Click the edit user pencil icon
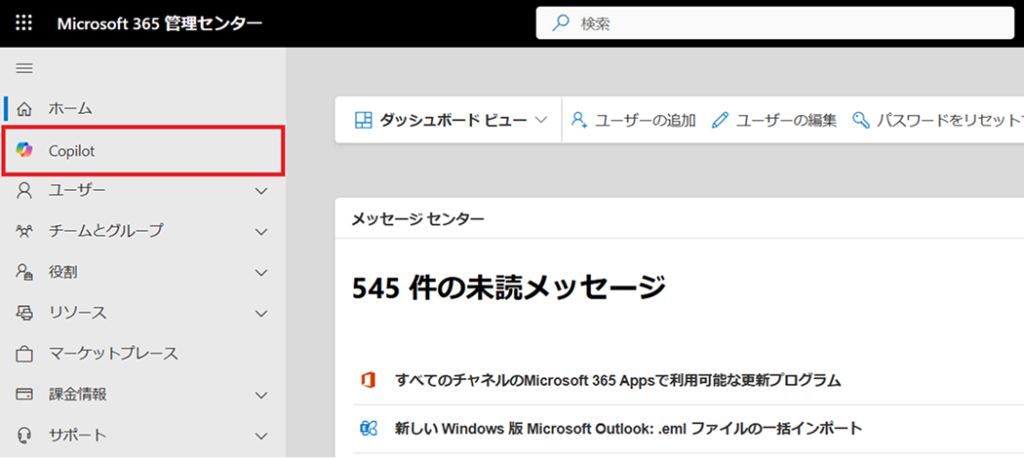1024x458 pixels. (720, 120)
